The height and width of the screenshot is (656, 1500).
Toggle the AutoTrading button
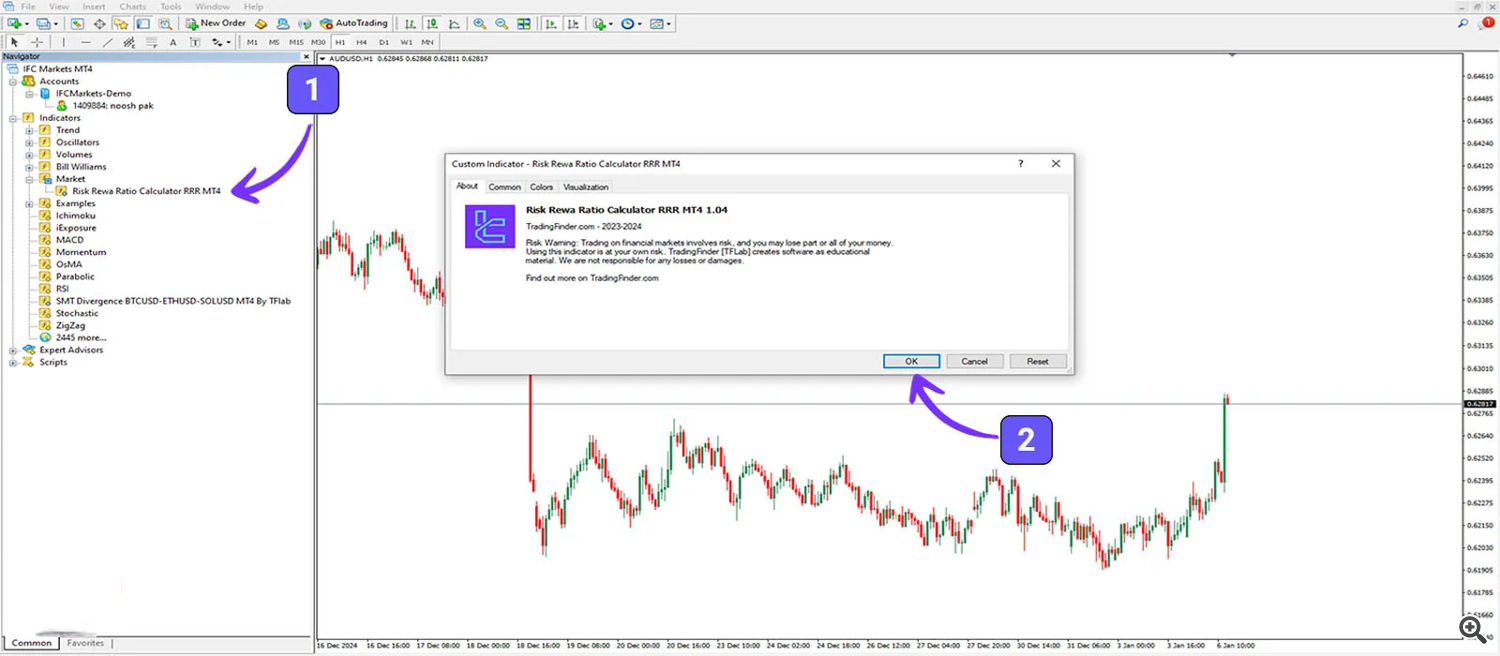(353, 23)
